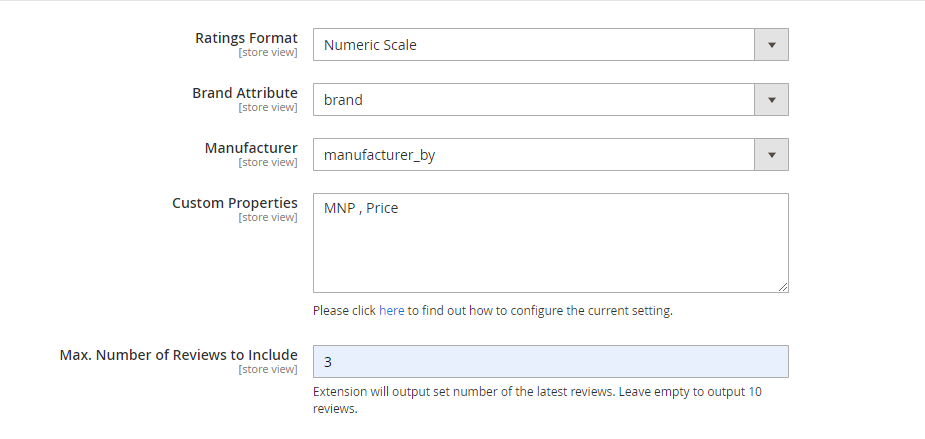925x439 pixels.
Task: Click the 'Max. Number of Reviews to Include' label
Action: point(178,355)
